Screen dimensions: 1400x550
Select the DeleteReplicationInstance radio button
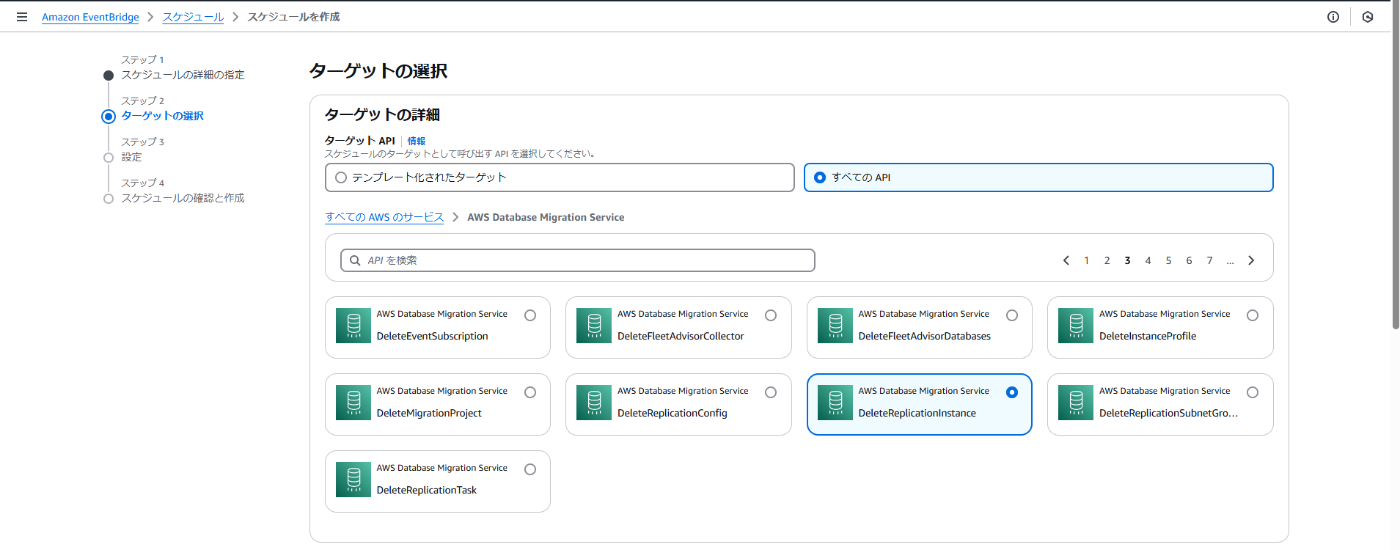coord(1012,392)
